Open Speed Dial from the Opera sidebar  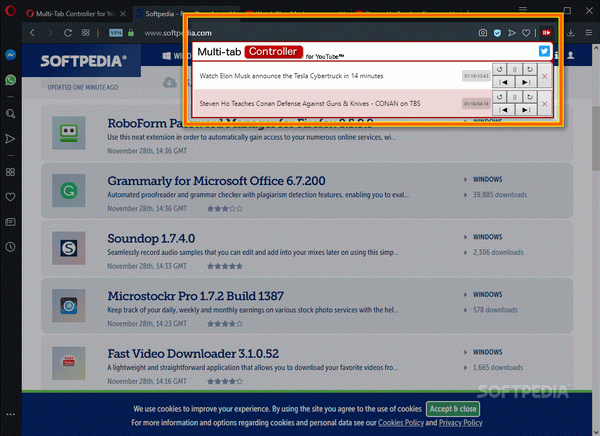pos(10,172)
